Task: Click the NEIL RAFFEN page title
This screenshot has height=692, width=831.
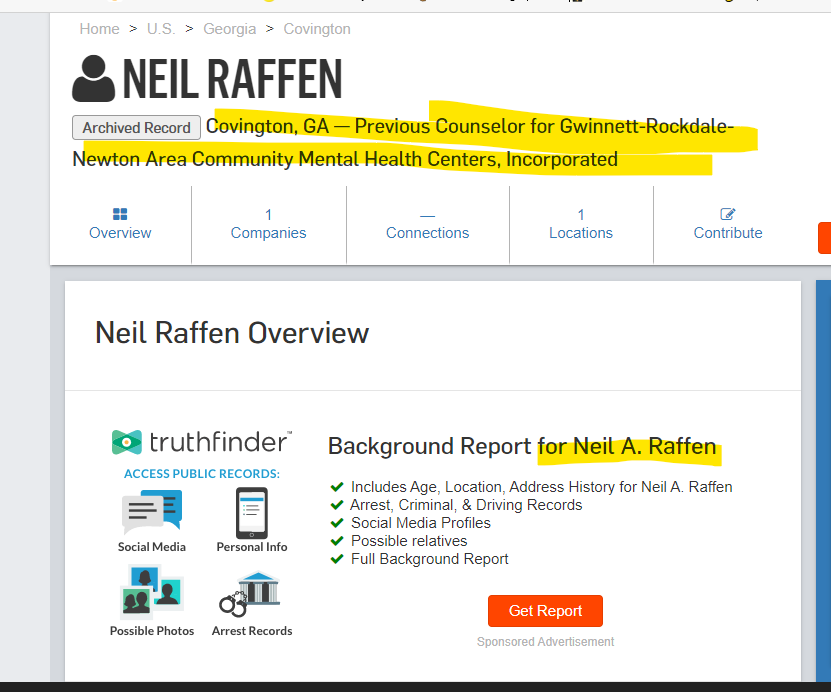Action: coord(232,79)
